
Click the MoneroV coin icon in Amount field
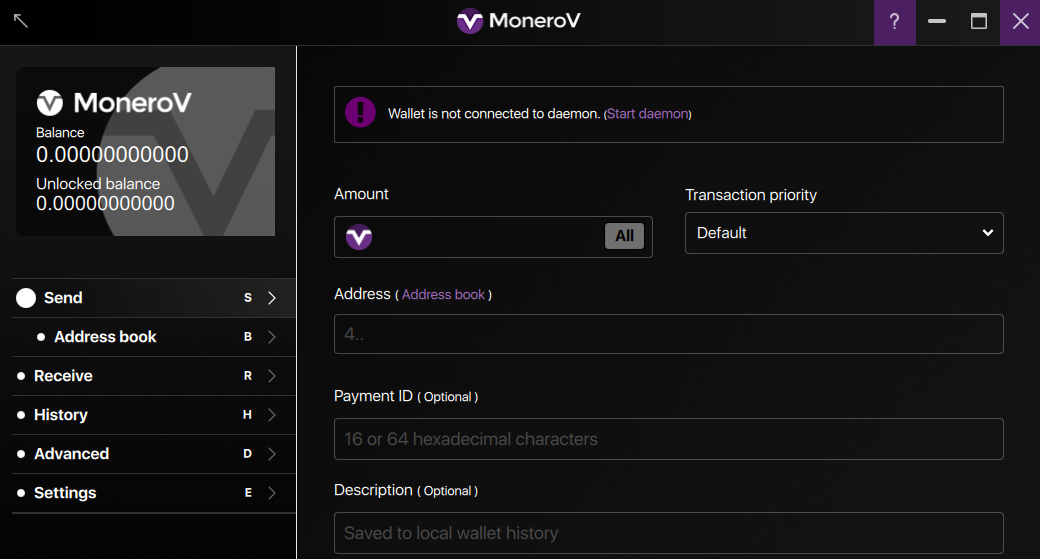[359, 237]
